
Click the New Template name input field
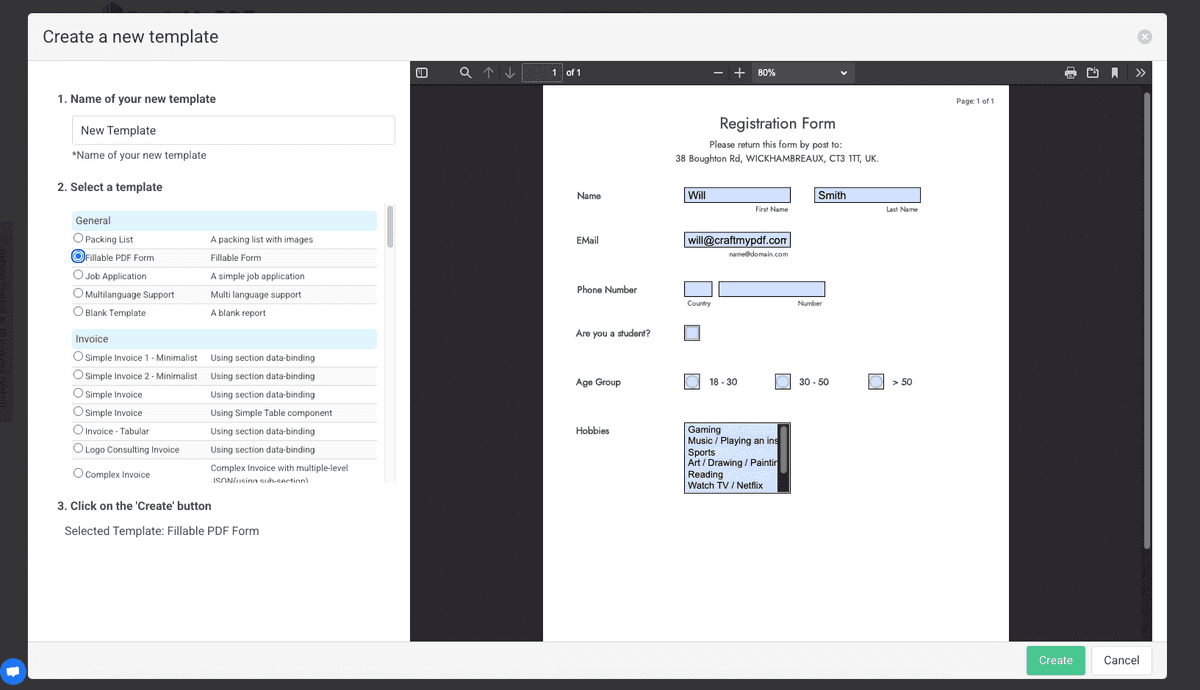coord(232,130)
